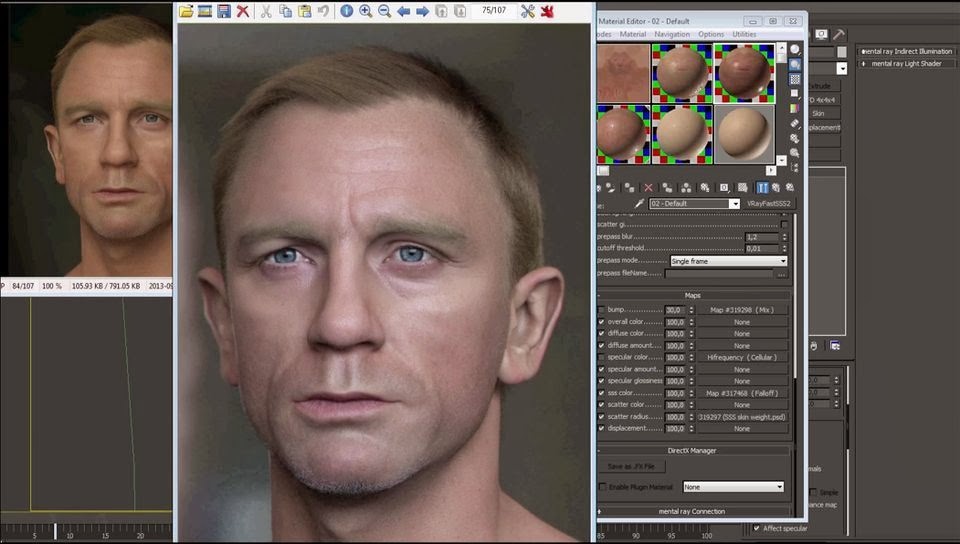Collapse the Maps rollout header
The width and height of the screenshot is (960, 544).
(x=693, y=296)
